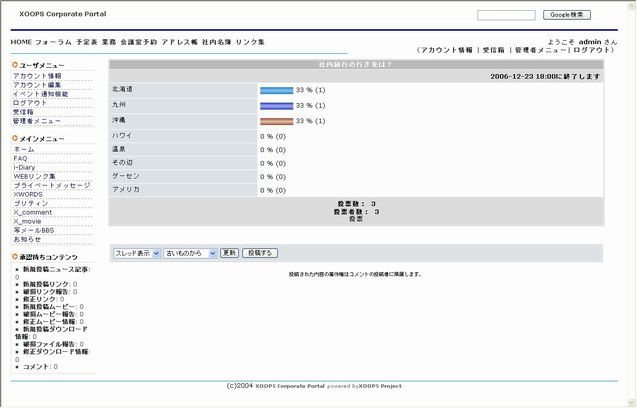Click the Google検索 button
The height and width of the screenshot is (408, 637).
[566, 15]
